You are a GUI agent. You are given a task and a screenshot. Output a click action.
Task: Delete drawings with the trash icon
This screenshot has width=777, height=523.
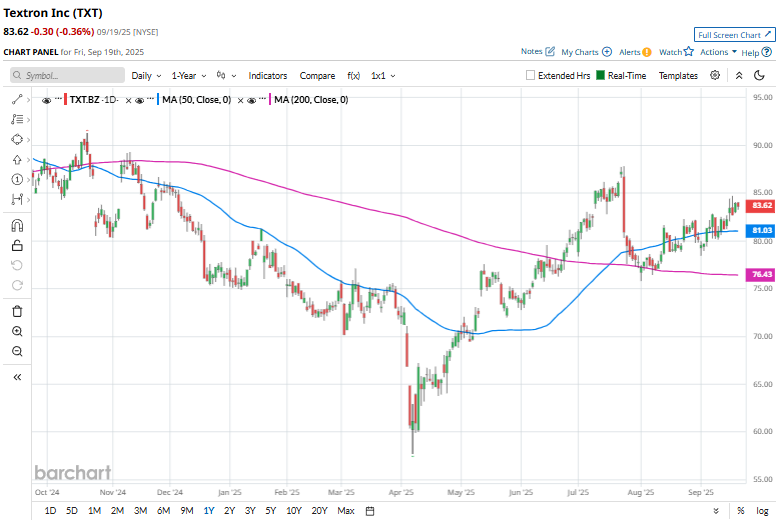(x=17, y=311)
